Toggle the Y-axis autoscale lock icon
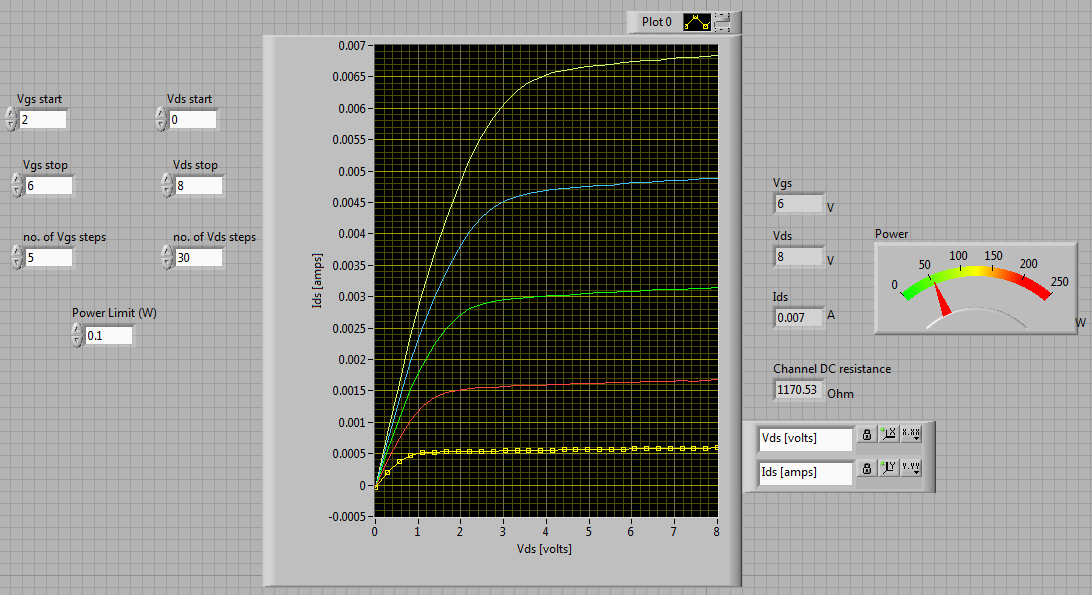The image size is (1092, 595). (x=866, y=468)
